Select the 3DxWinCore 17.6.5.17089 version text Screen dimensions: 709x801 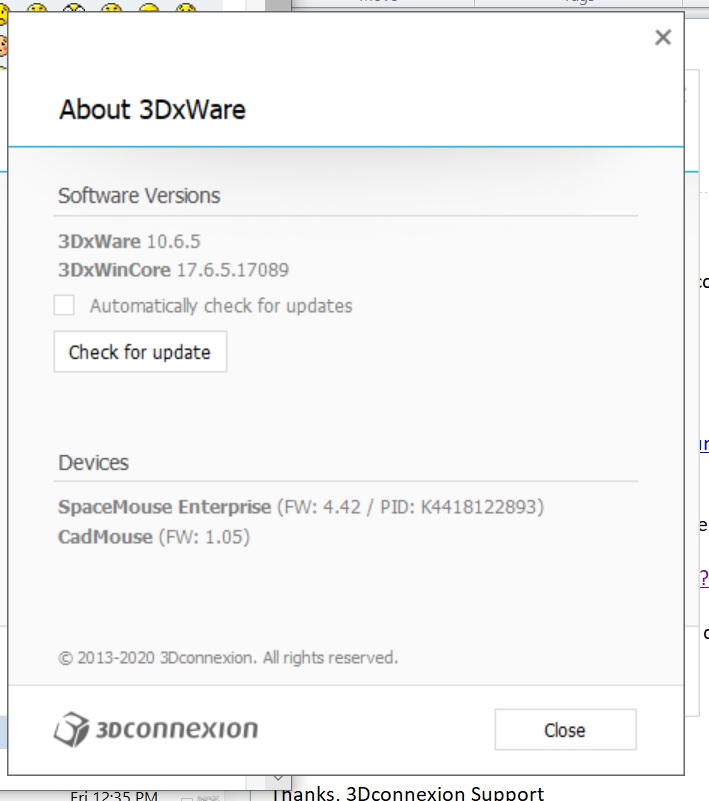click(174, 270)
